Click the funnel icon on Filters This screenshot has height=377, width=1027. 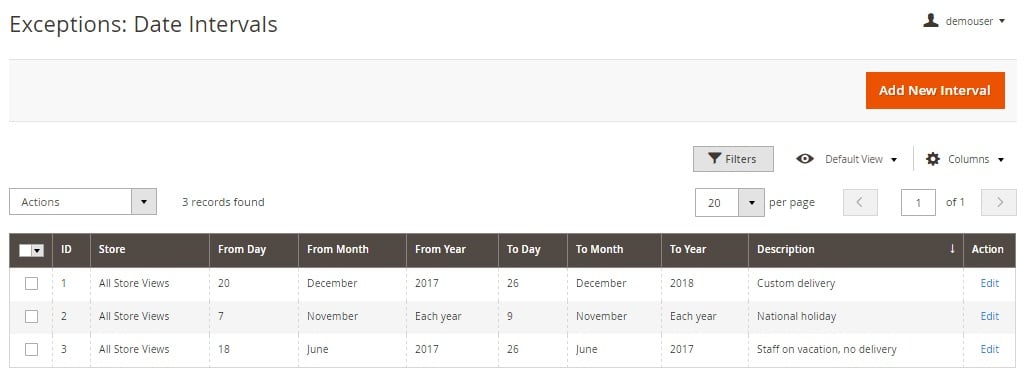(715, 159)
